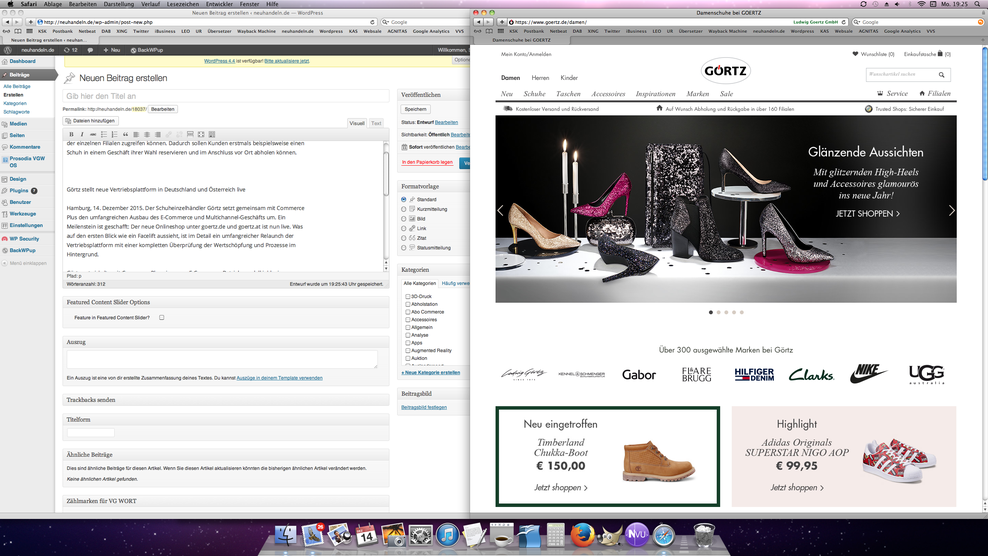This screenshot has width=988, height=556.
Task: Collapse the Auszug panel
Action: 226,342
